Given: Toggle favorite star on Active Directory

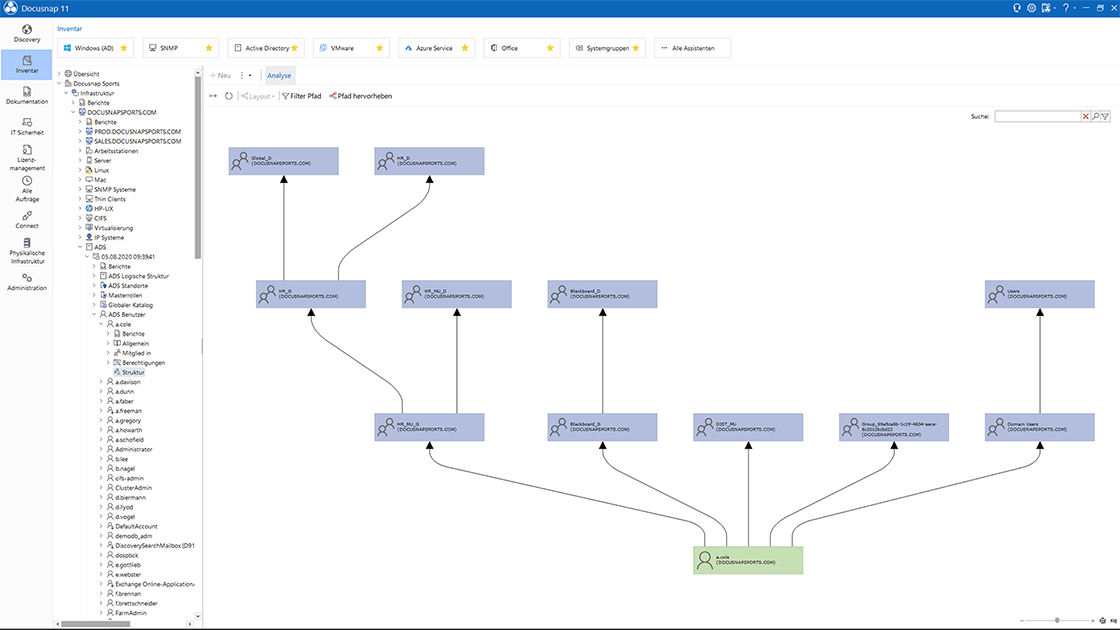Looking at the screenshot, I should 294,48.
